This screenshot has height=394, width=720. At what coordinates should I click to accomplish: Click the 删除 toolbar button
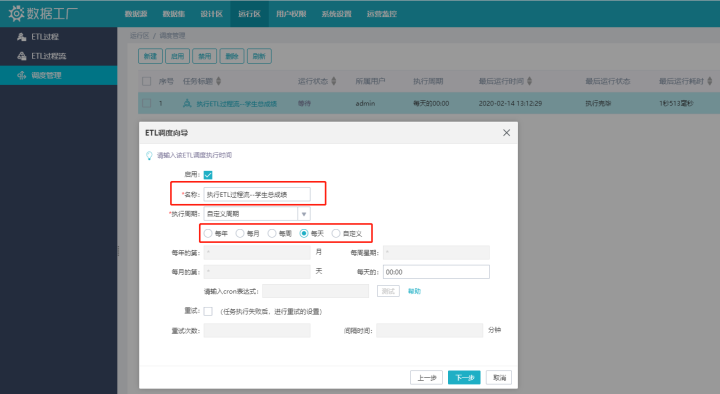point(232,56)
